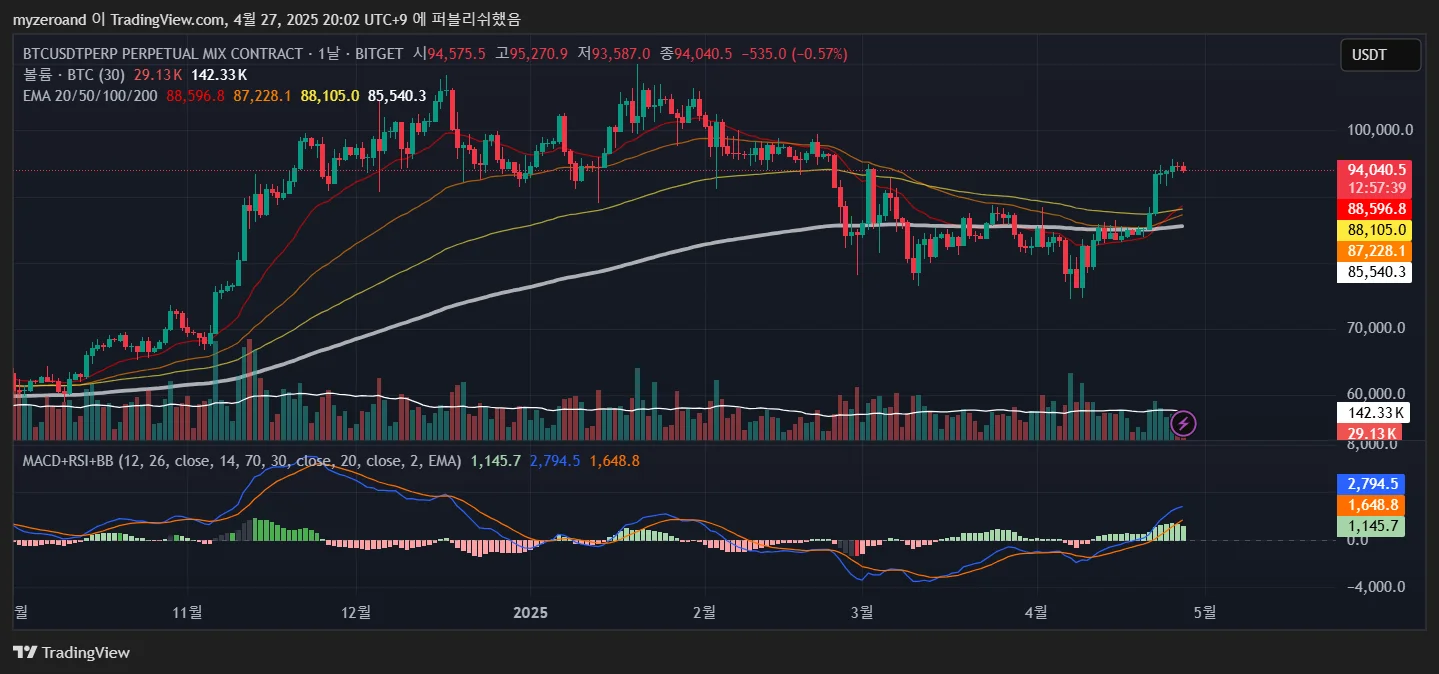Open the USDT currency selector
Screen dimensions: 1439x674
[x=1380, y=55]
